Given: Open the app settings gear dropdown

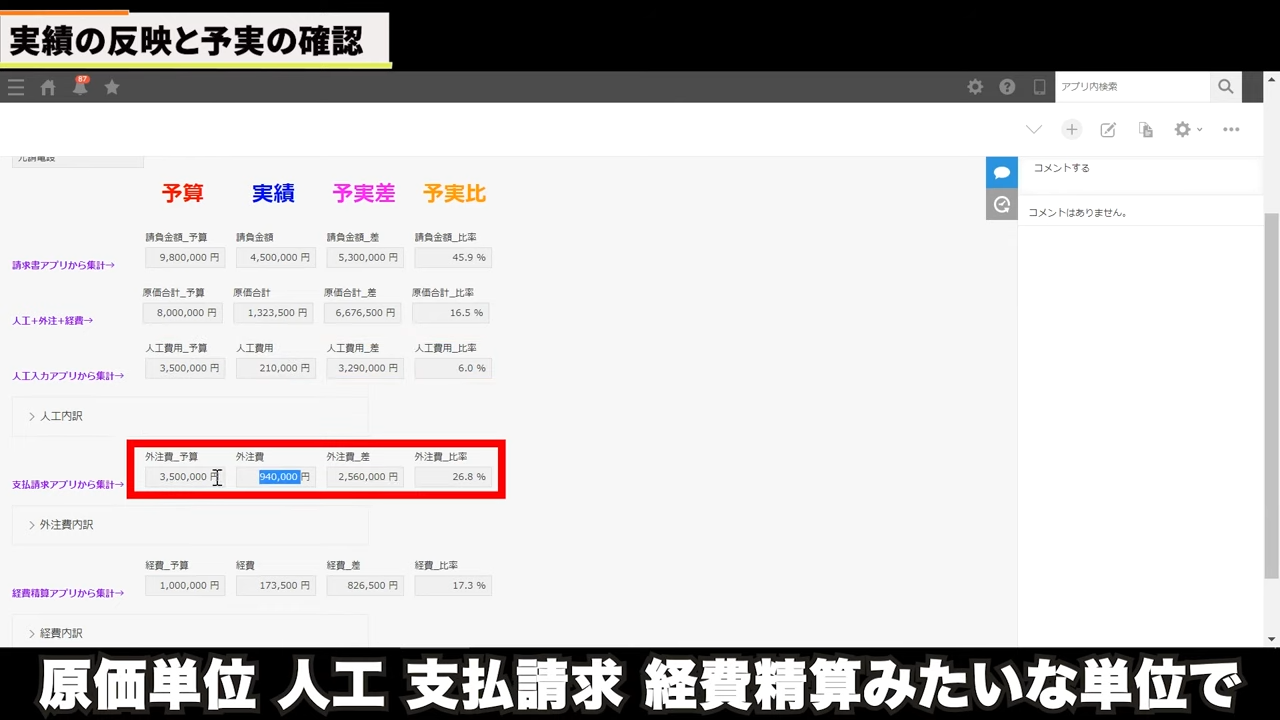Looking at the screenshot, I should [x=1187, y=130].
